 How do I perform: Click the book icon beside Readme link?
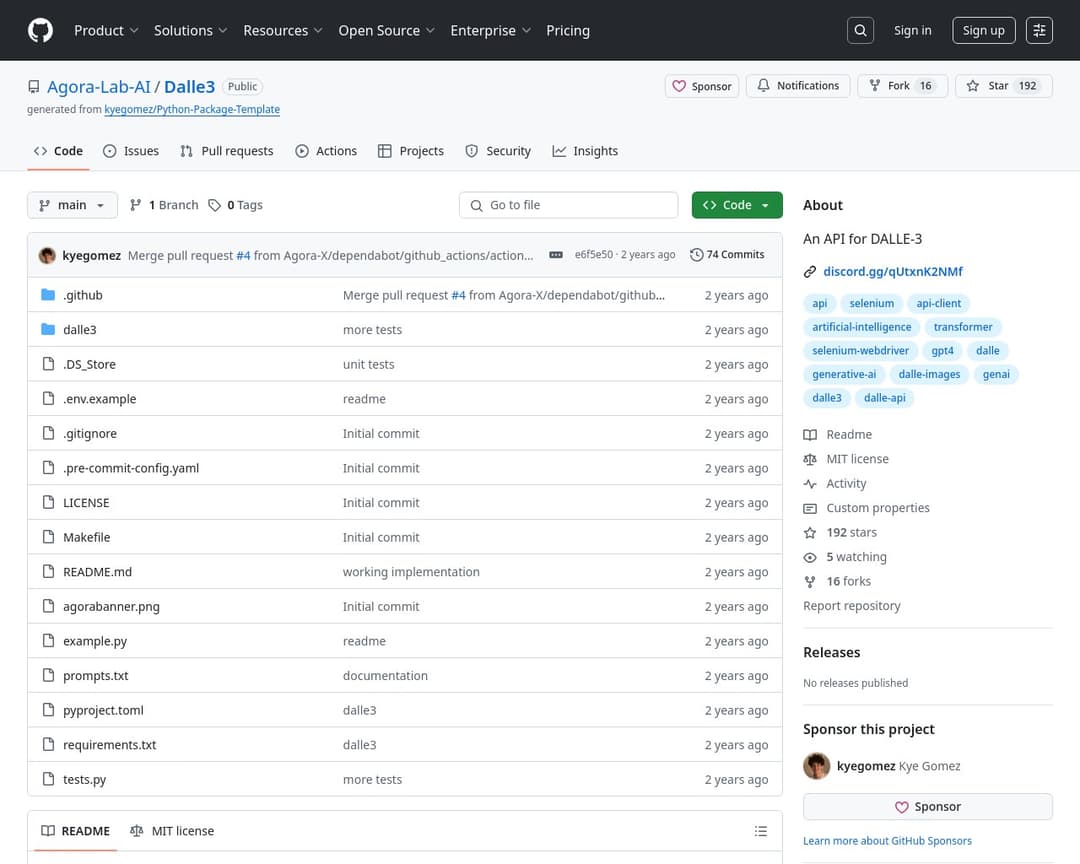810,435
